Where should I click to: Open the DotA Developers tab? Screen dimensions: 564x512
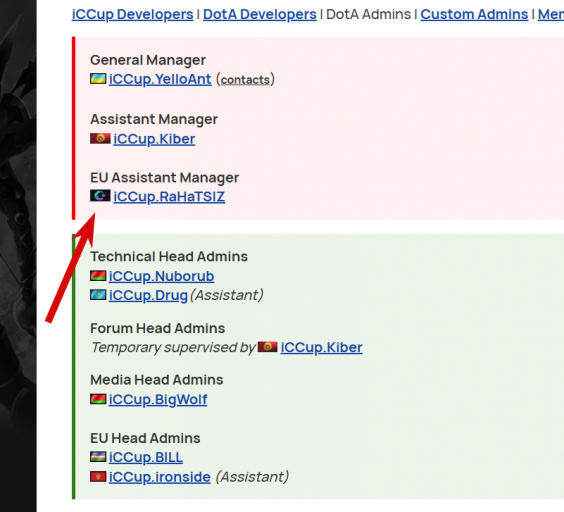click(x=260, y=14)
